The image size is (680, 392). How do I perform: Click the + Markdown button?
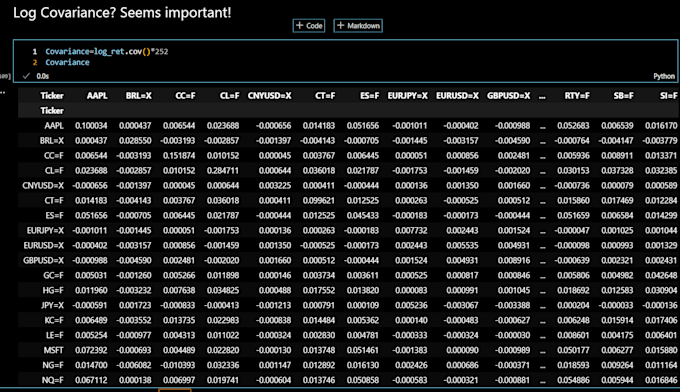click(x=358, y=26)
